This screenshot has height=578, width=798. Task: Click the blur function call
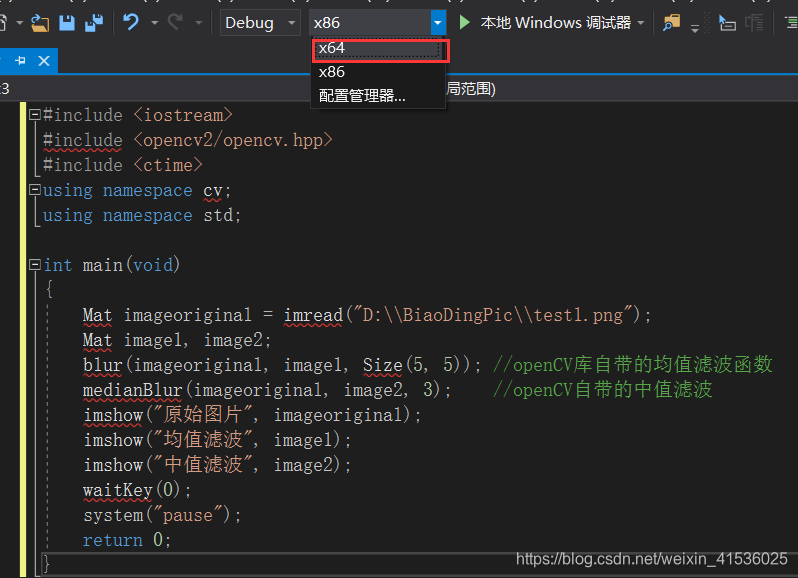coord(102,365)
